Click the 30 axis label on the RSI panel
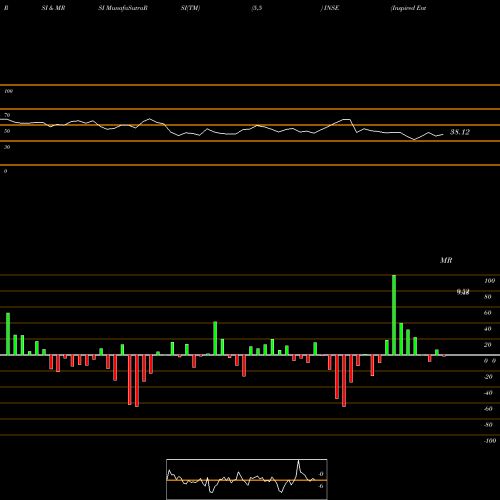Image resolution: width=500 pixels, height=500 pixels. pos(7,147)
